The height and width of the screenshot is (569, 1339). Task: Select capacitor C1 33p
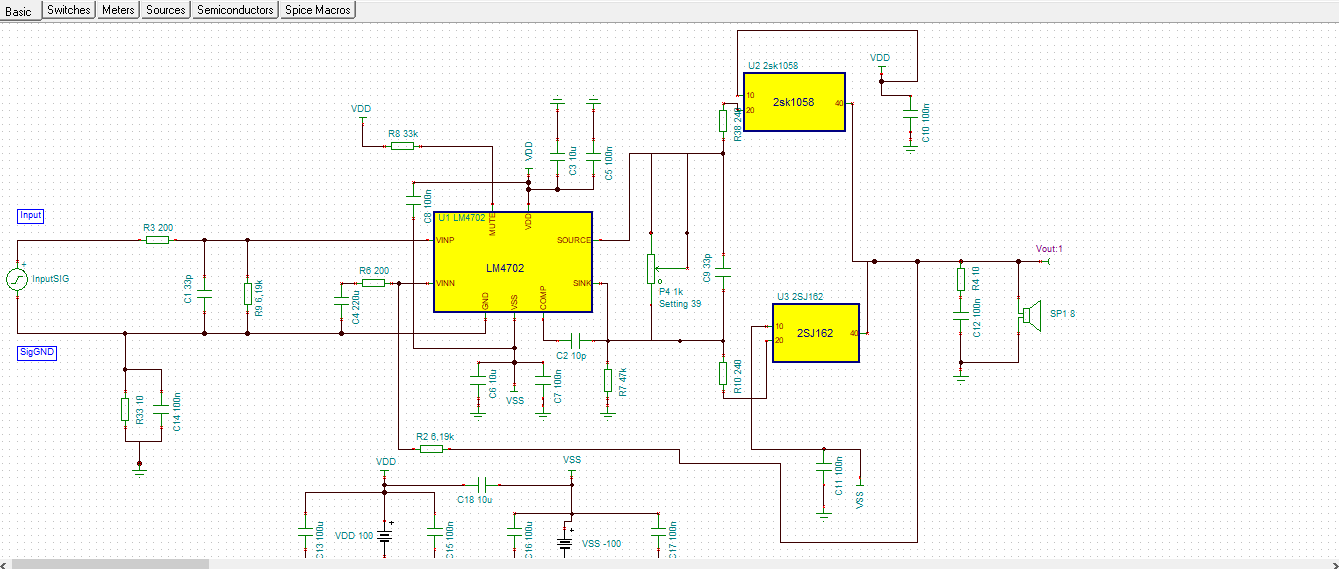tap(204, 294)
